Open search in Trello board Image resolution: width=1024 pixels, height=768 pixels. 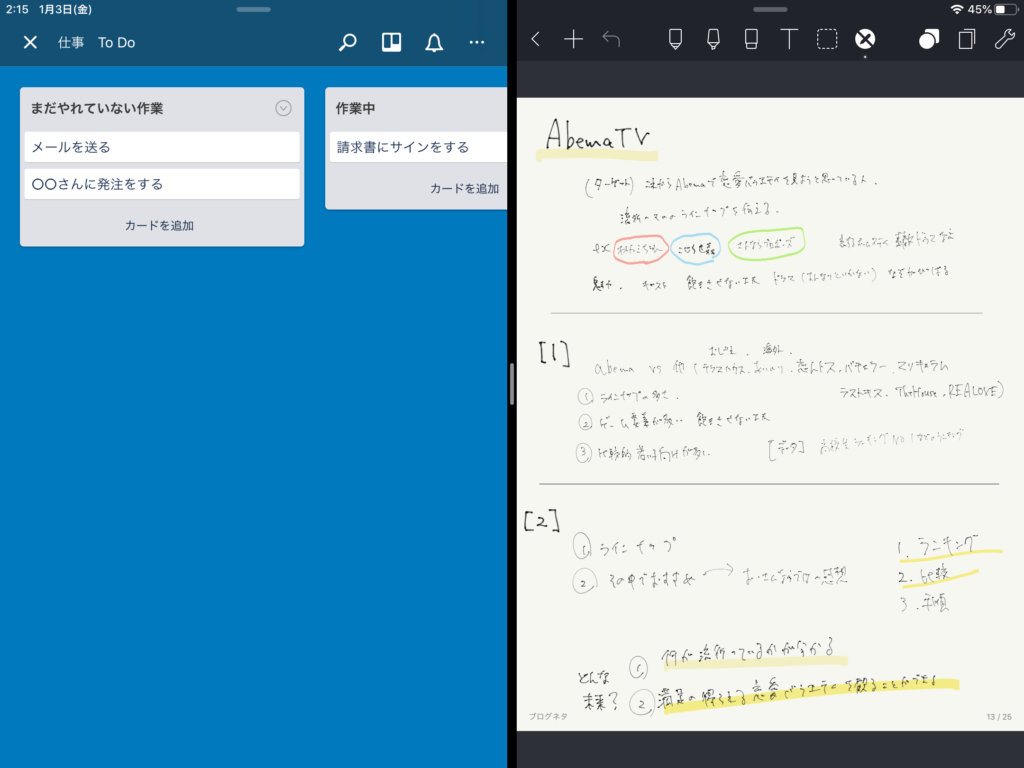click(347, 42)
